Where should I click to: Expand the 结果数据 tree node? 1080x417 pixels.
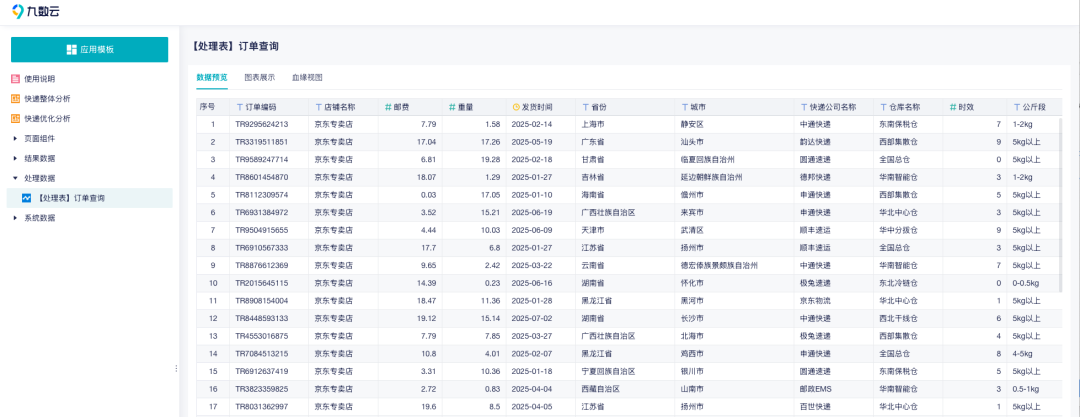pos(15,159)
